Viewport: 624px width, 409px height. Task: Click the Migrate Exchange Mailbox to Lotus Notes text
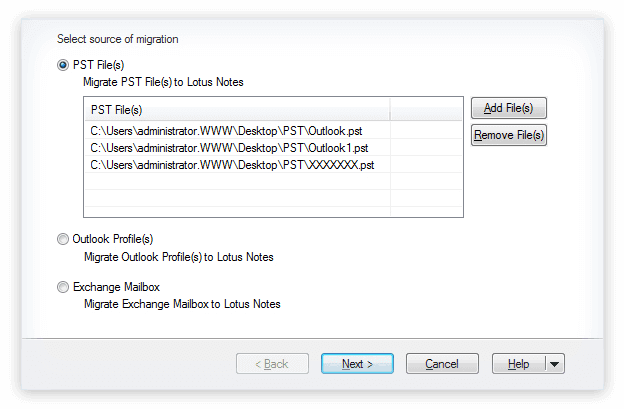point(182,304)
